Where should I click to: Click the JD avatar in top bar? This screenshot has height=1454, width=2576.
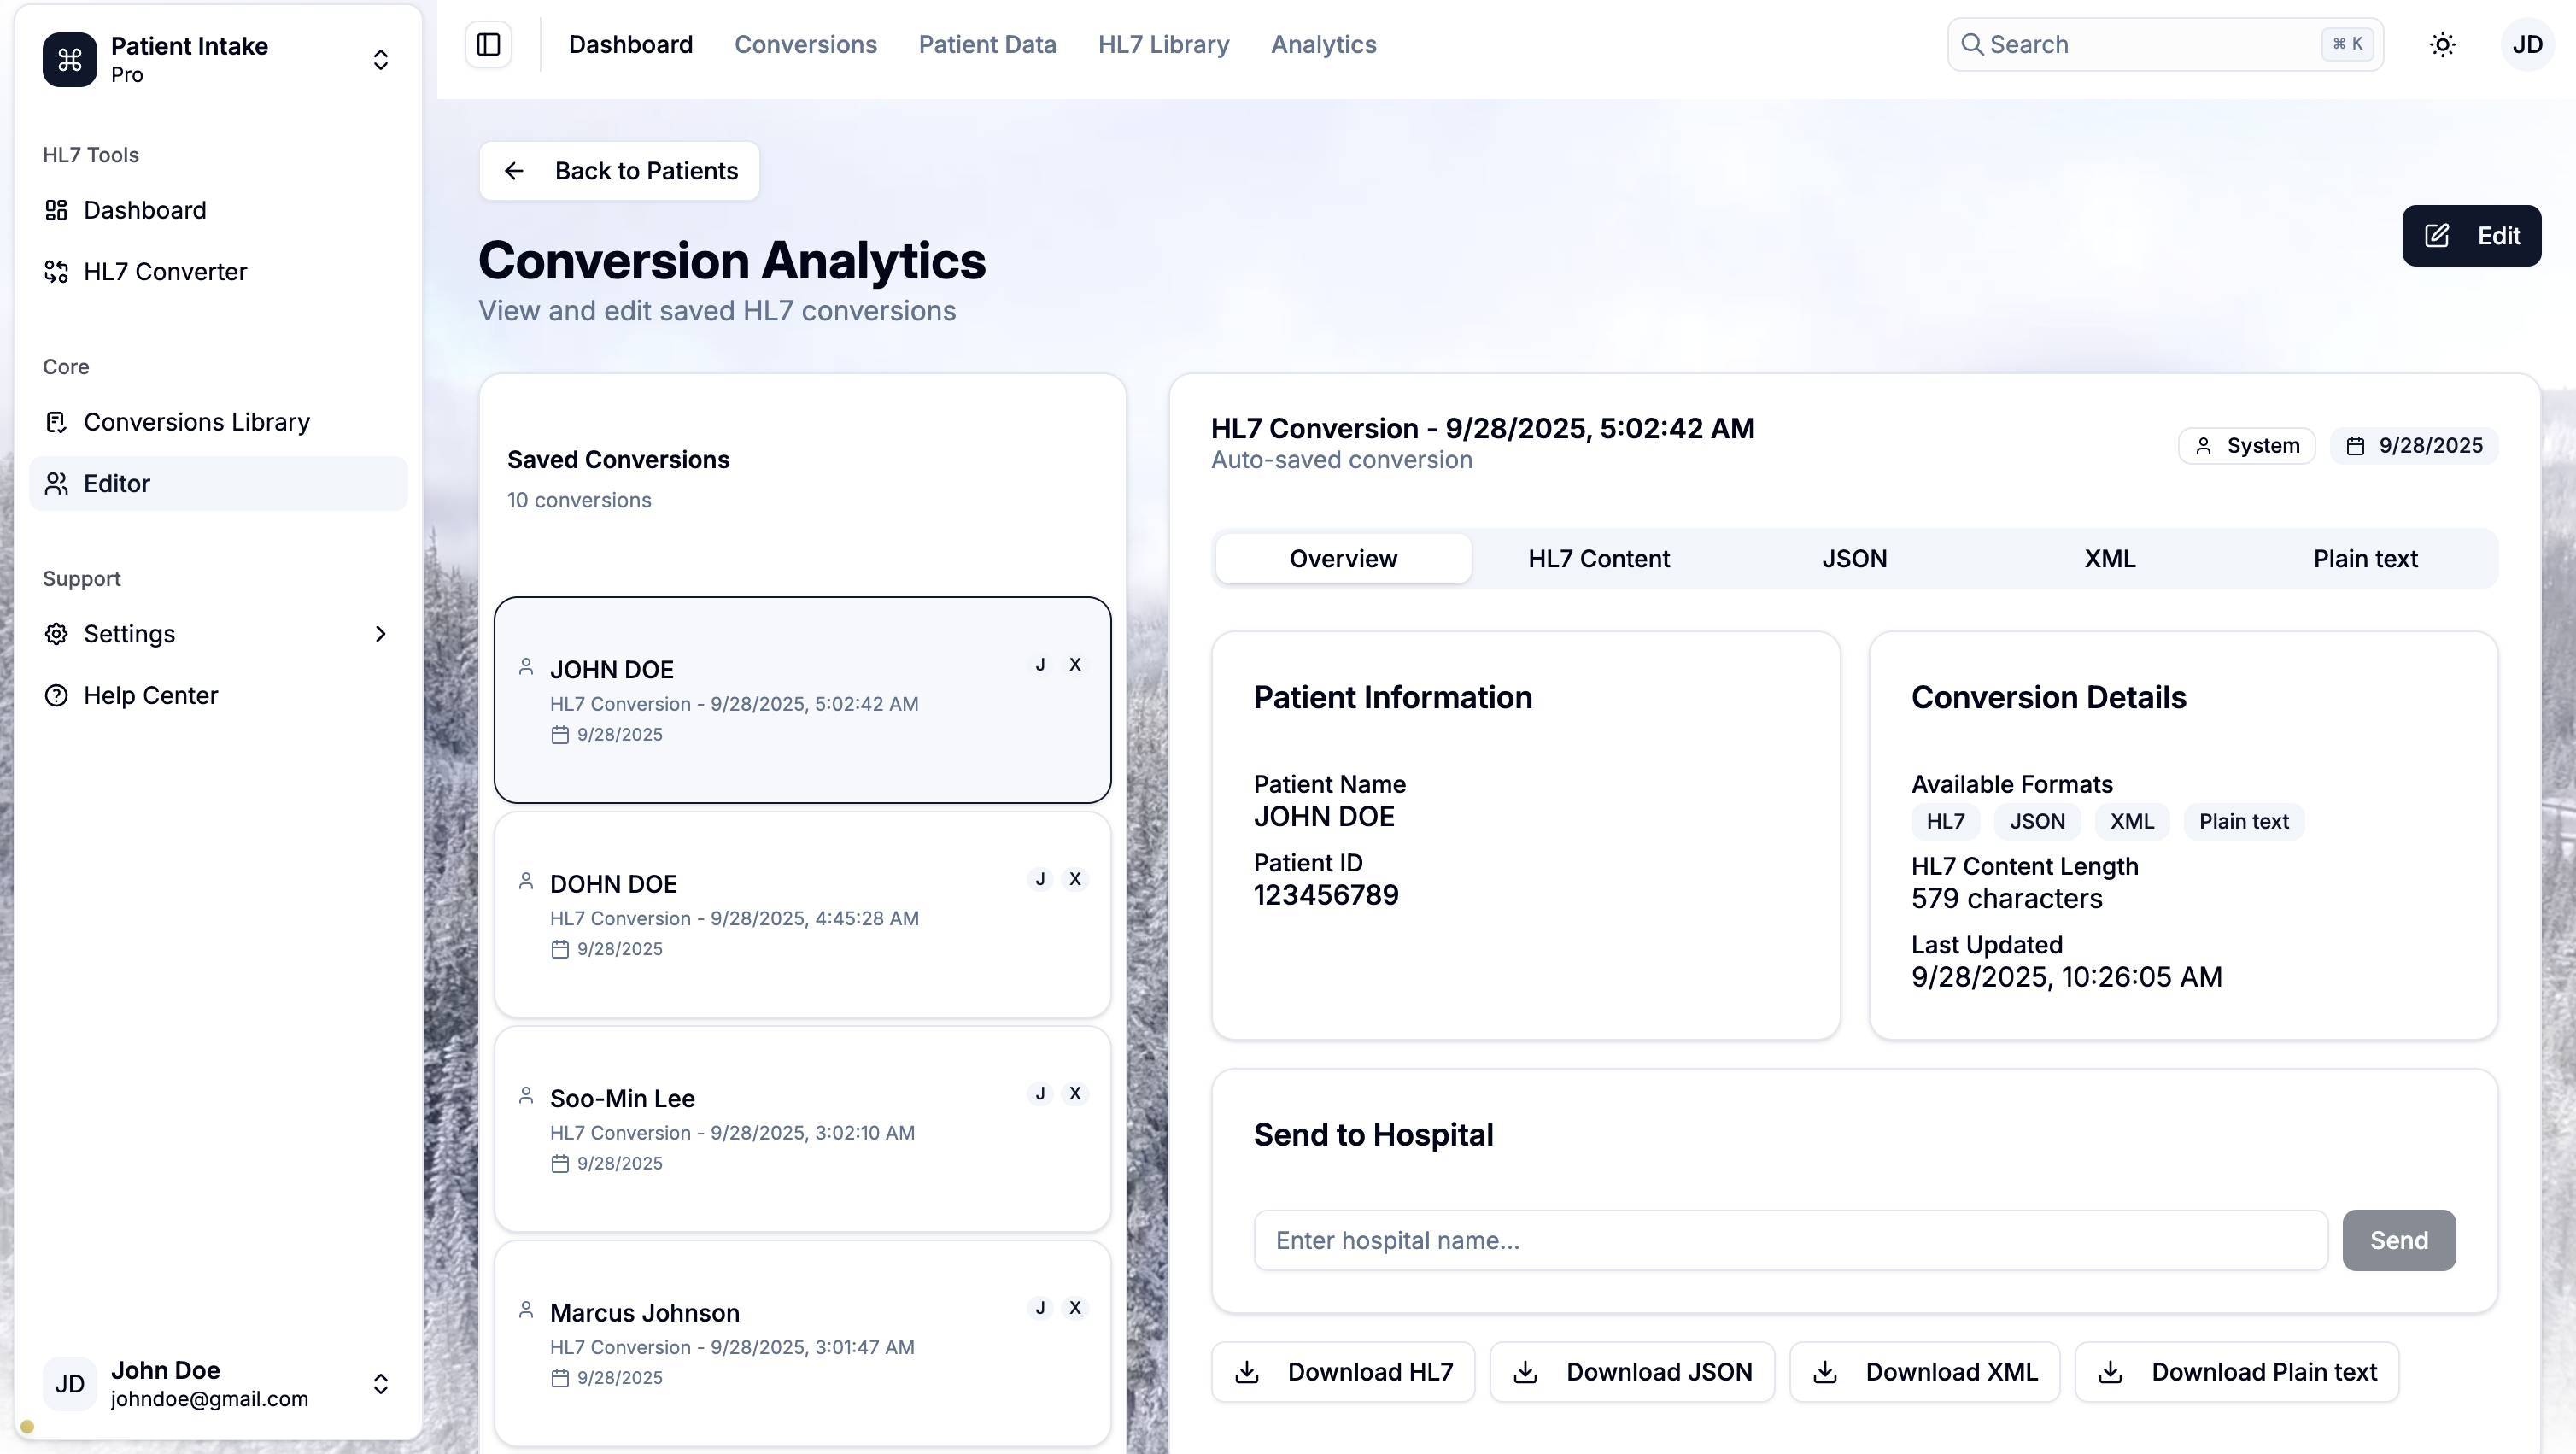tap(2526, 45)
